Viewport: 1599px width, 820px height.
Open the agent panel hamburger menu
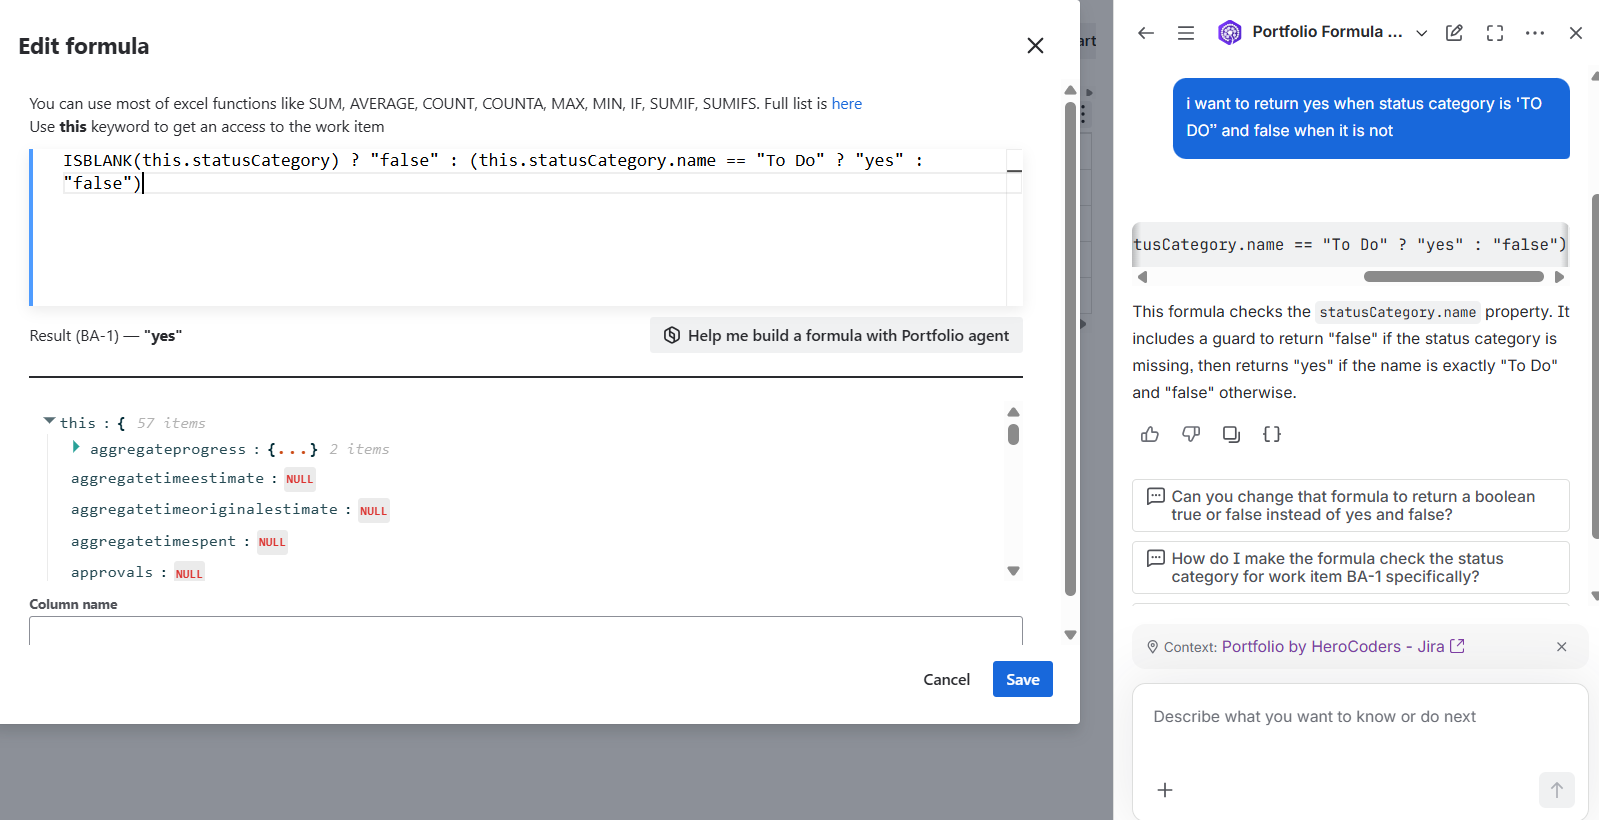[x=1186, y=33]
